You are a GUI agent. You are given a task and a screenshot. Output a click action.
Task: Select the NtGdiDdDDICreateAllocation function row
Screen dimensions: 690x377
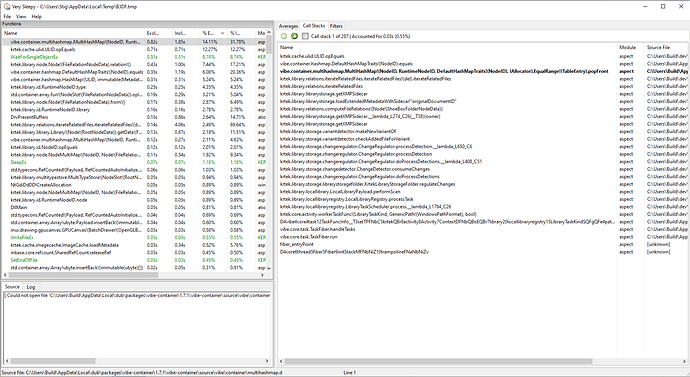tap(134, 185)
